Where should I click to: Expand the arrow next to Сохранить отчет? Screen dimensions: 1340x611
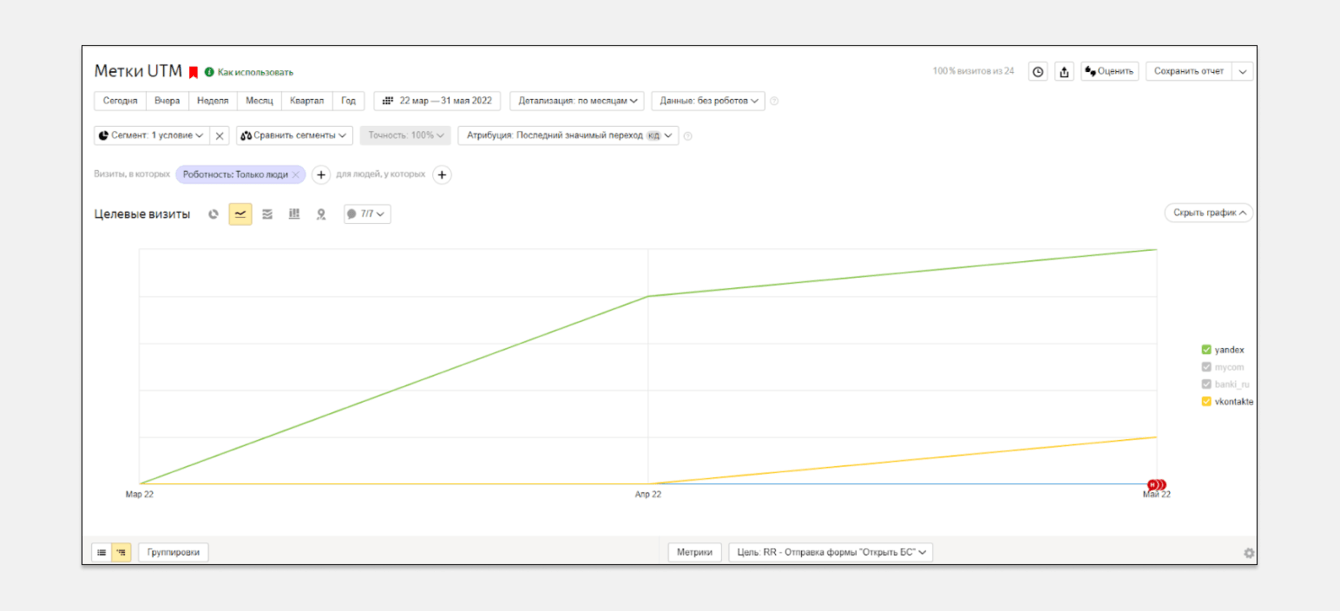[1242, 72]
